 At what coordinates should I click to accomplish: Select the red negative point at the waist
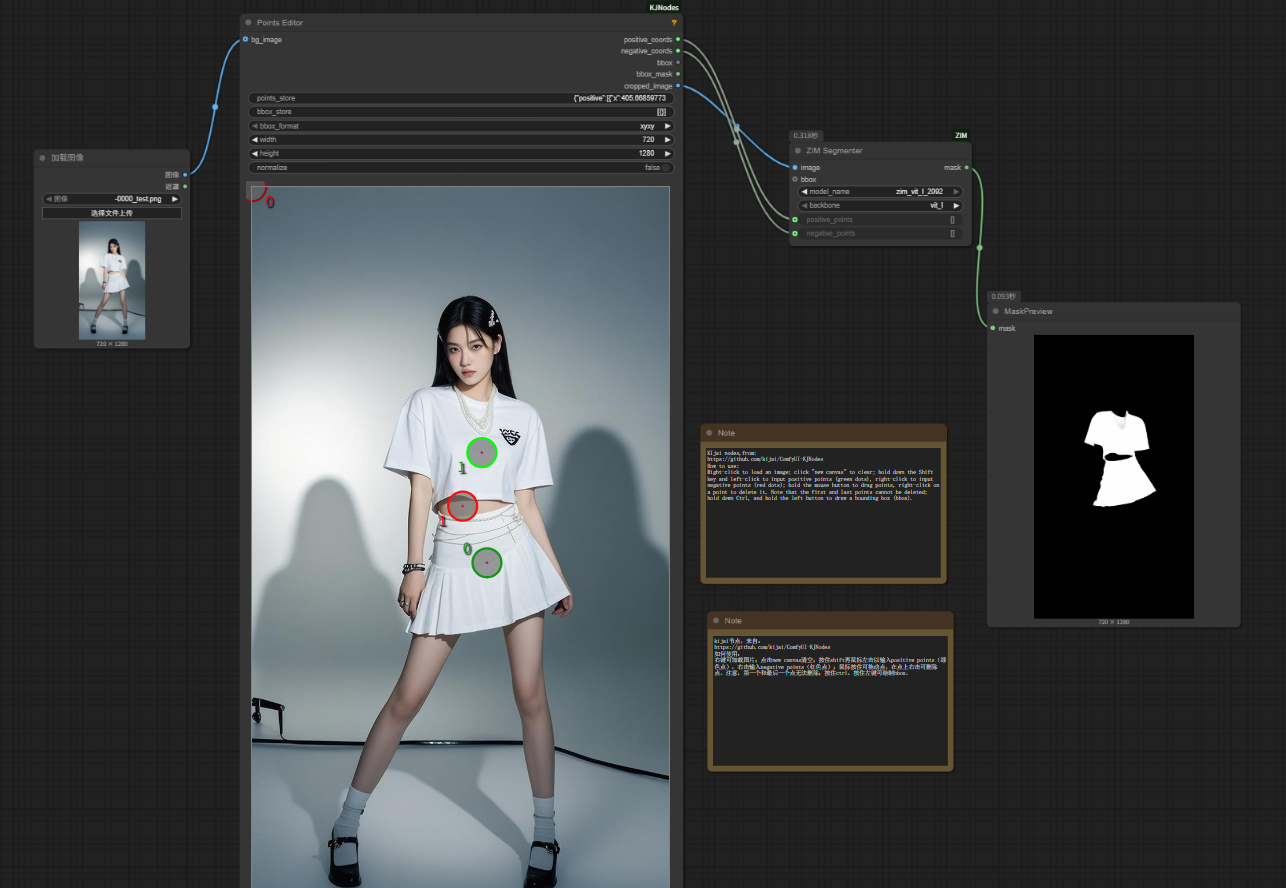(462, 507)
